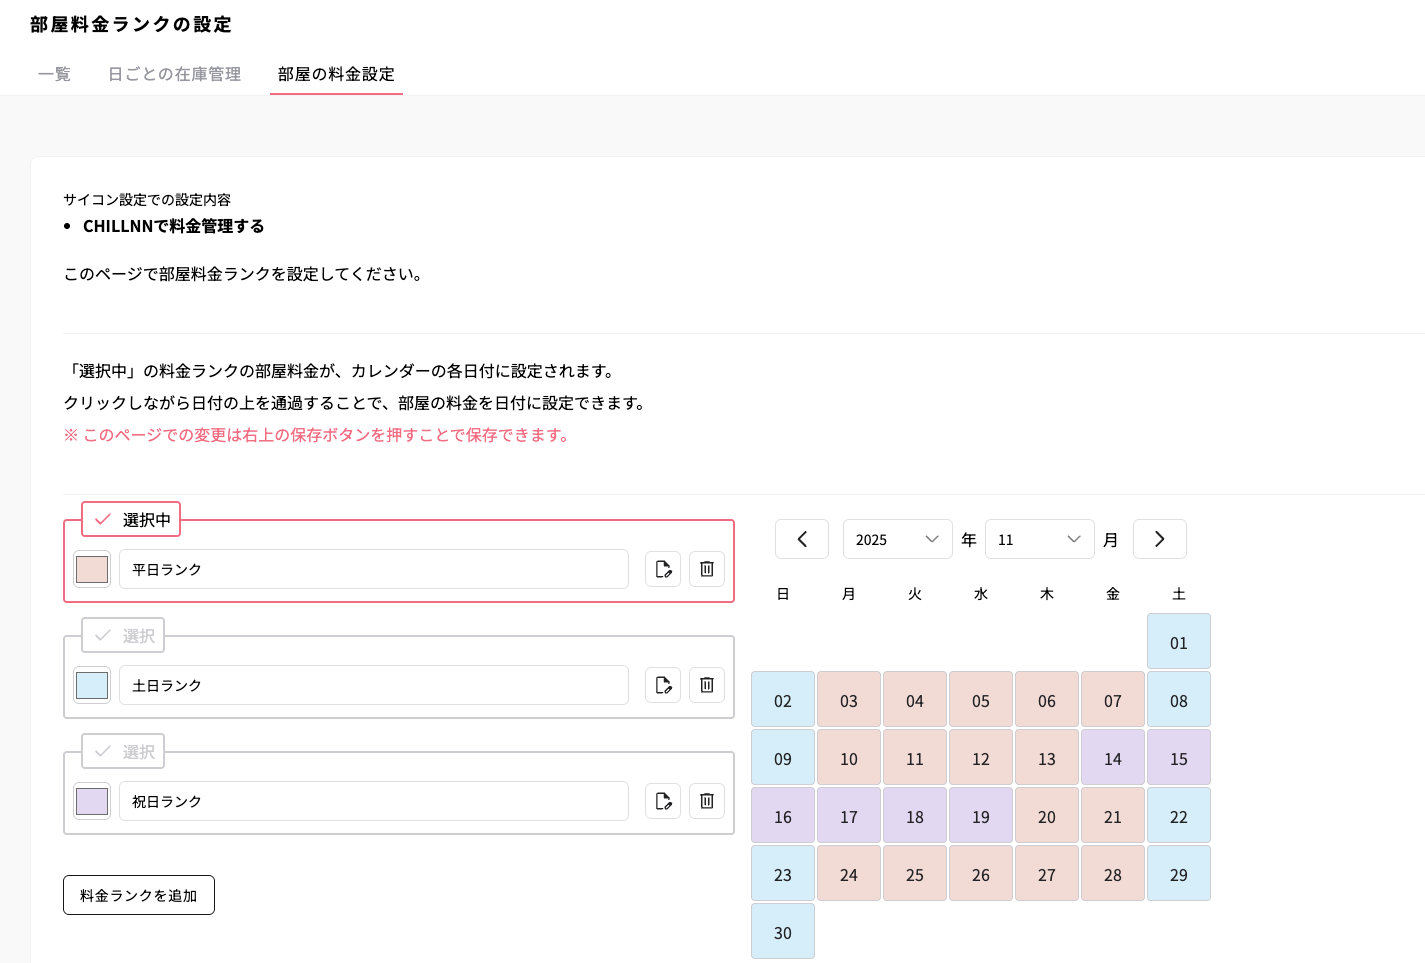1425x963 pixels.
Task: Delete 平日ランク using trash icon
Action: [706, 569]
